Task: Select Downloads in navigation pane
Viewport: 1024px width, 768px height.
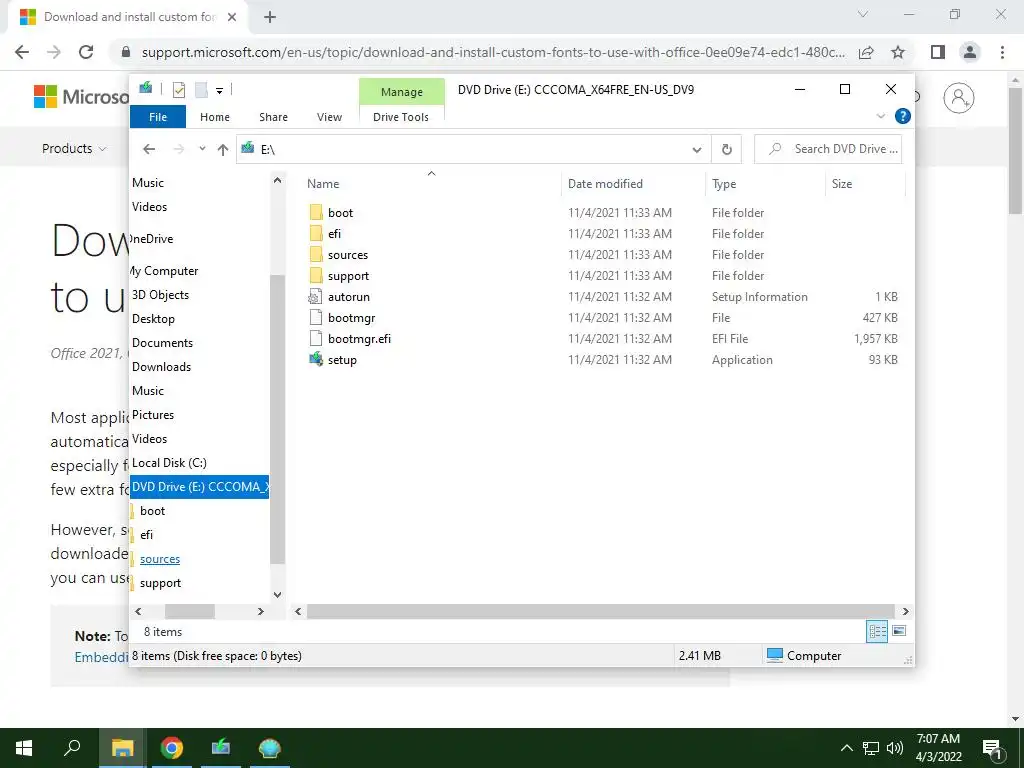Action: [x=161, y=366]
